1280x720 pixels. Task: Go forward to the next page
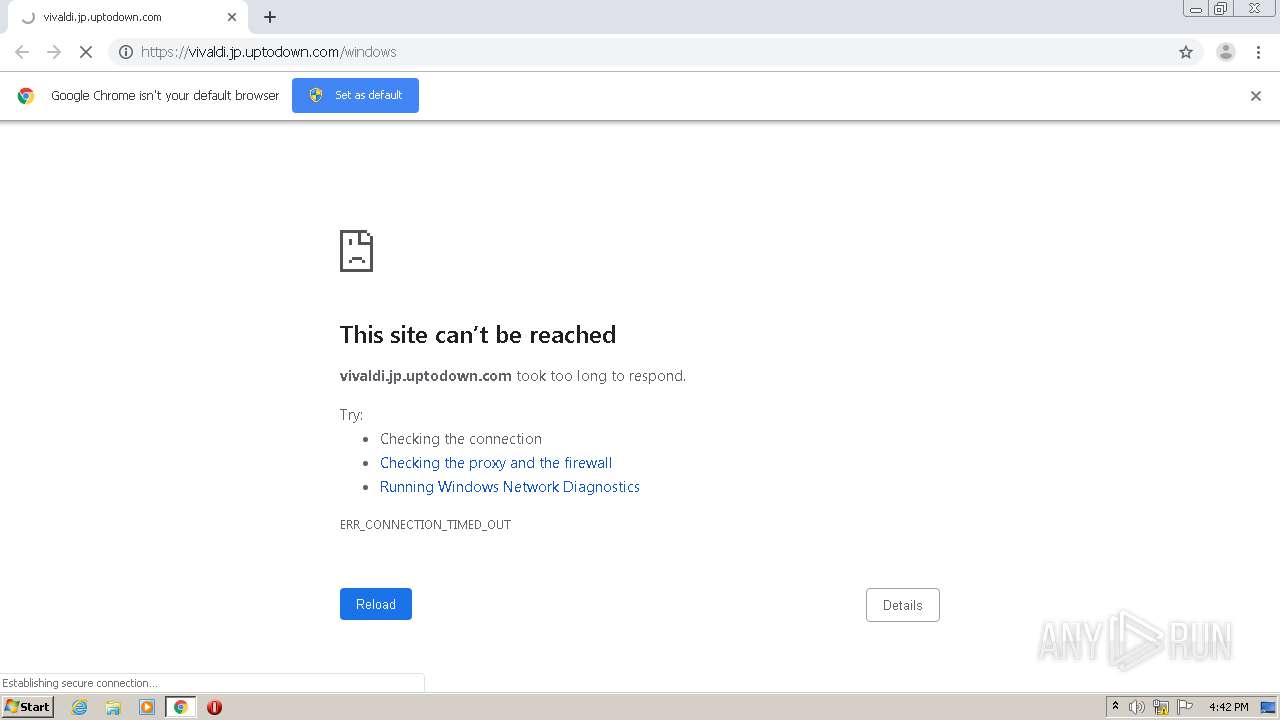point(54,52)
